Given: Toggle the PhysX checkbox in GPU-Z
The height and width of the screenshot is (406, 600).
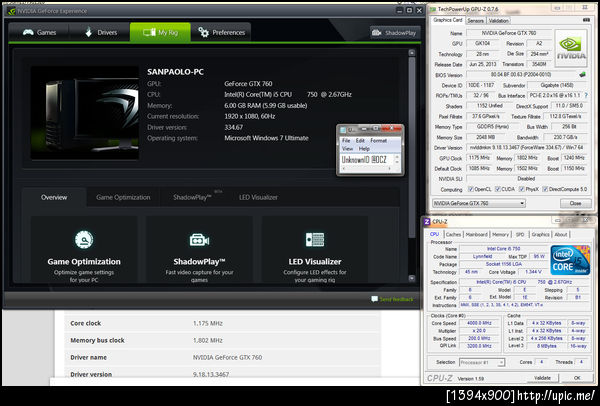Looking at the screenshot, I should (521, 189).
